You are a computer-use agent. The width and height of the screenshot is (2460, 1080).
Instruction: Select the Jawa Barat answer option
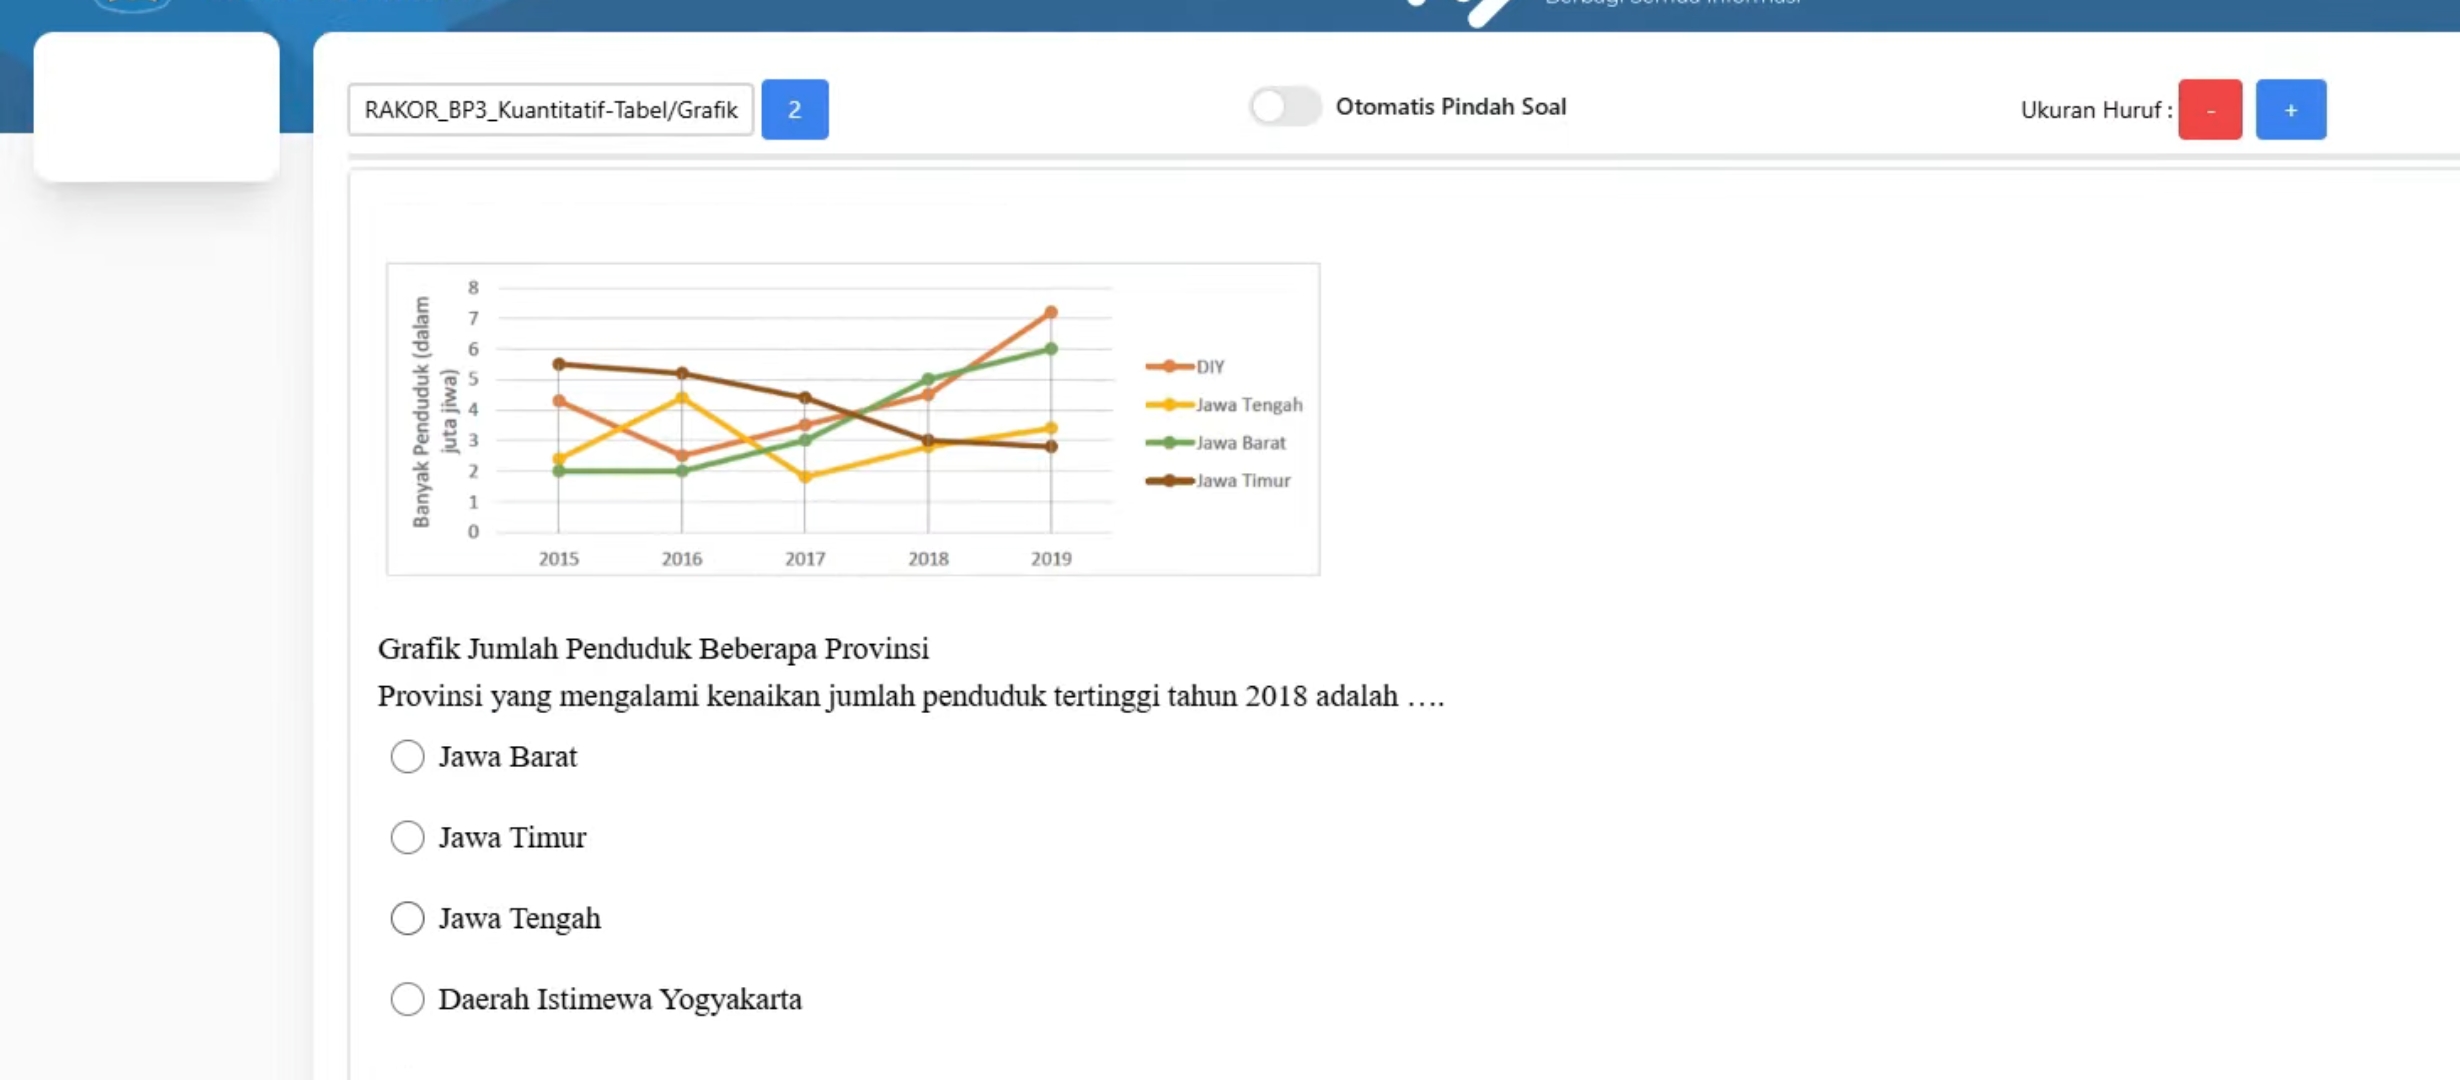407,757
